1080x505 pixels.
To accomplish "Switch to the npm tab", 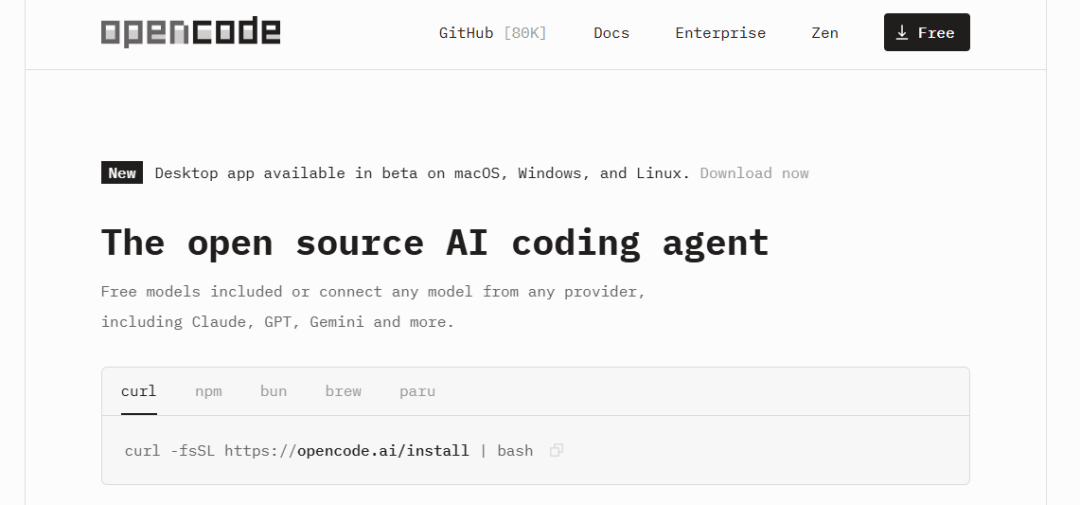I will pyautogui.click(x=209, y=391).
